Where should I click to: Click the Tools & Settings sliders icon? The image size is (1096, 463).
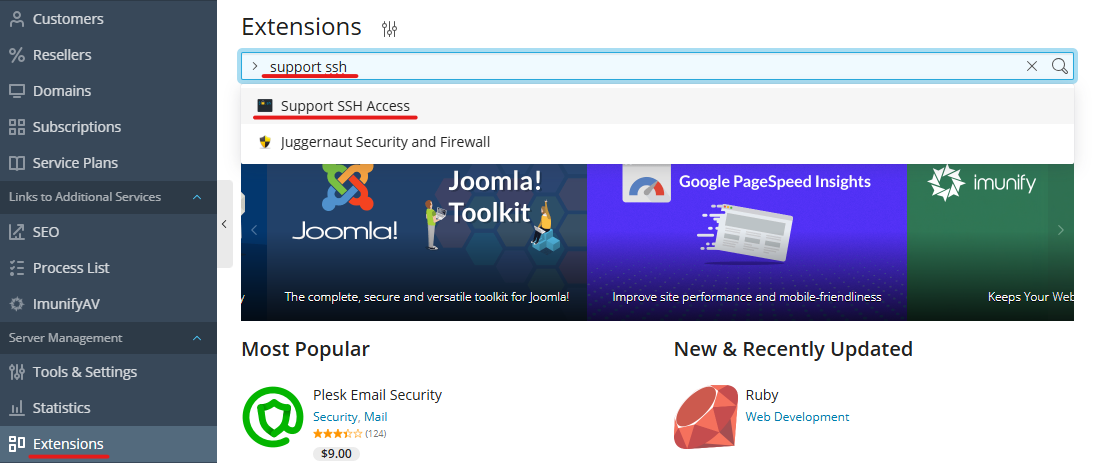[17, 372]
